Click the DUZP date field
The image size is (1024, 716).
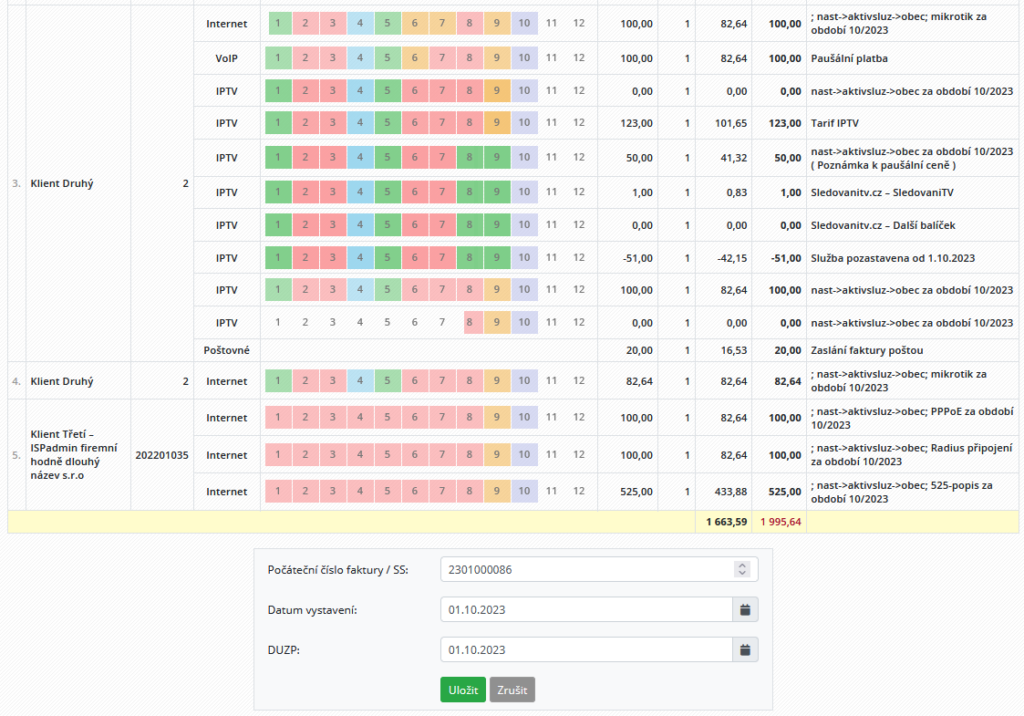pyautogui.click(x=580, y=649)
